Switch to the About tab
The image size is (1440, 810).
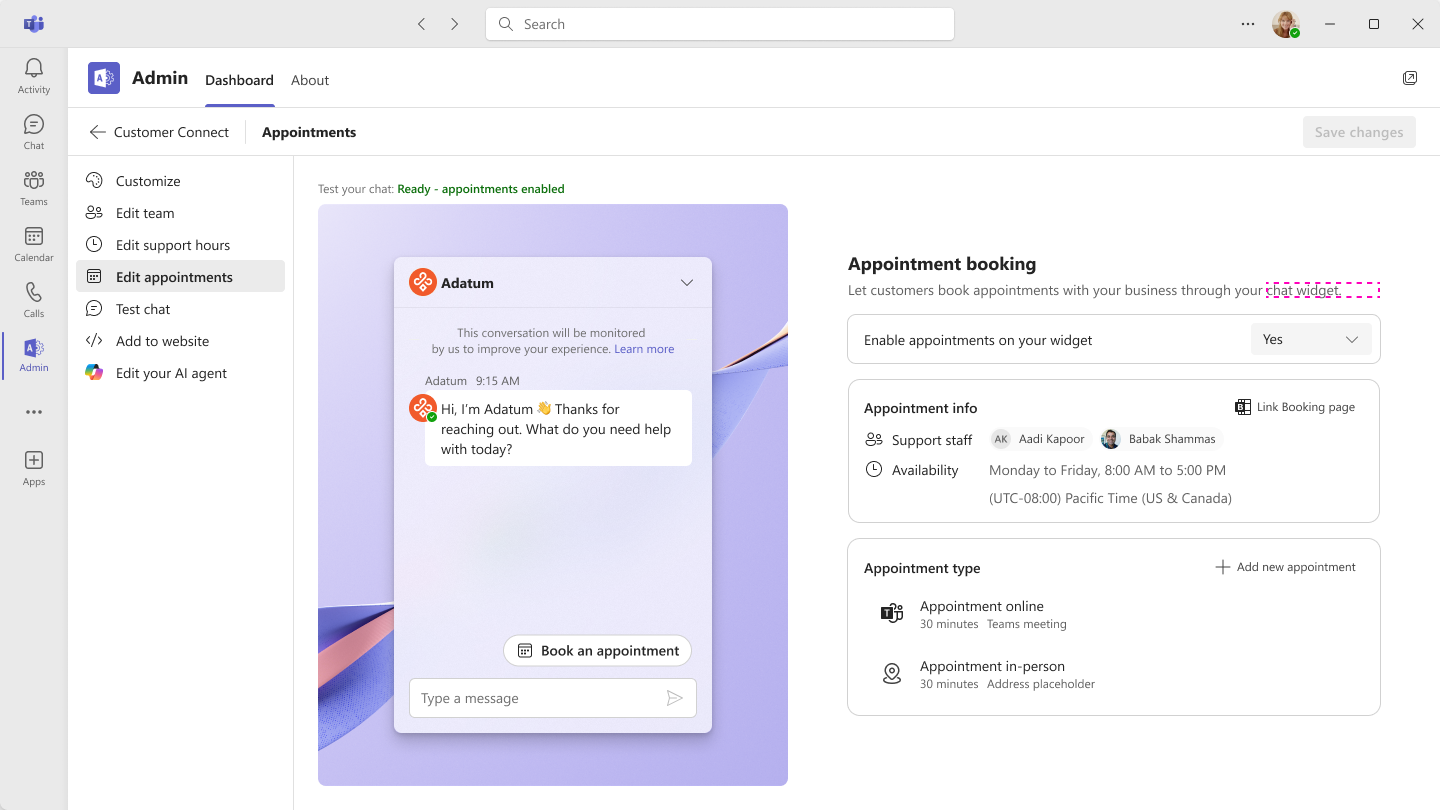click(x=310, y=80)
